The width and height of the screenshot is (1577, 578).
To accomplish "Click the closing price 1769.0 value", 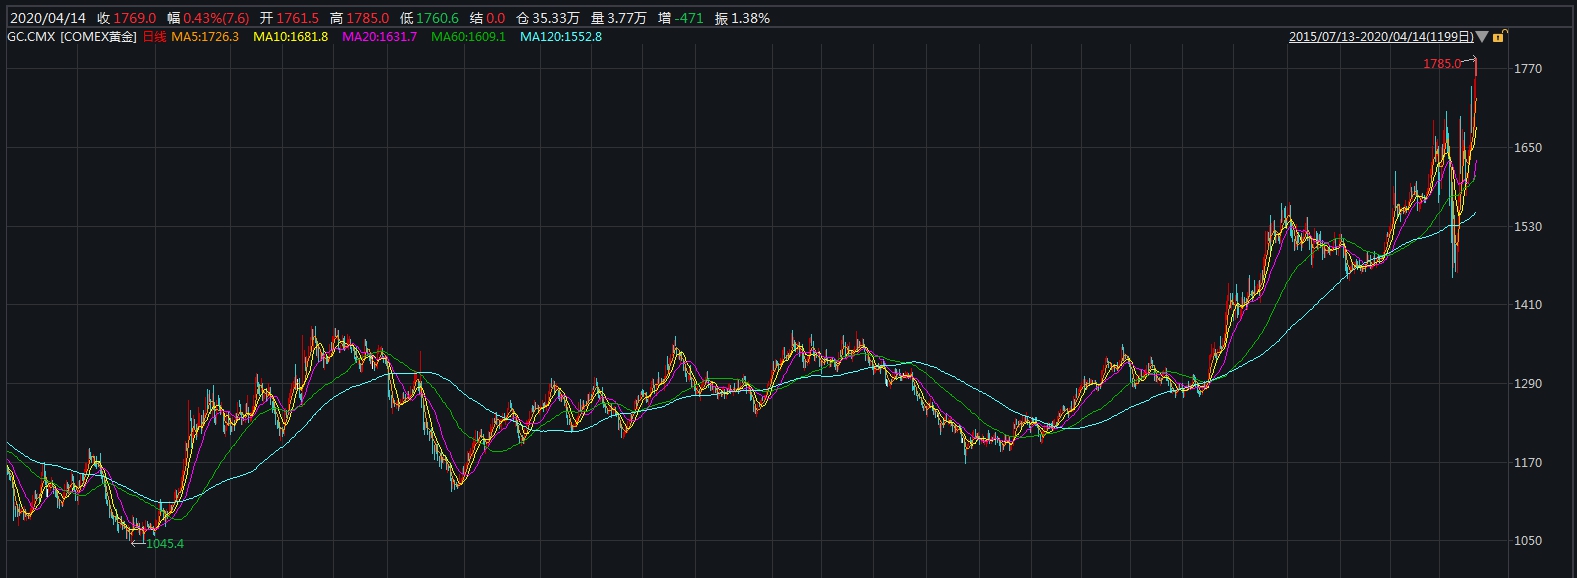I will [134, 18].
